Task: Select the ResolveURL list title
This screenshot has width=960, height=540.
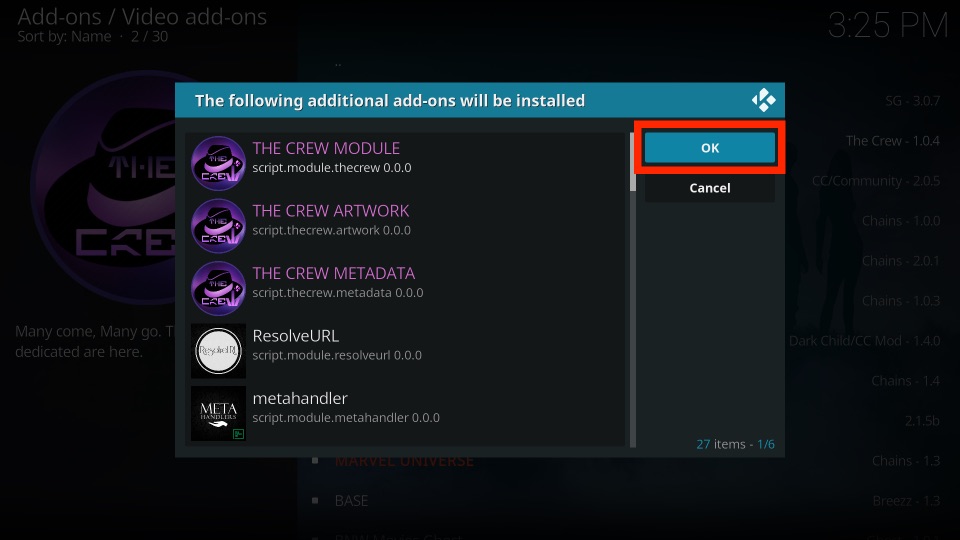Action: (x=296, y=336)
